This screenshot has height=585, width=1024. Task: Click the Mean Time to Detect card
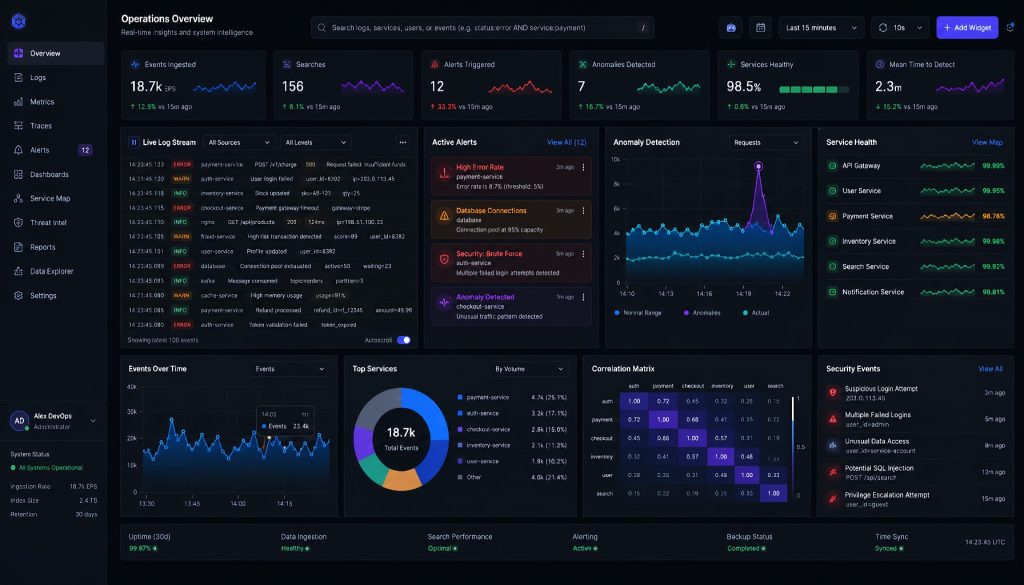pyautogui.click(x=940, y=85)
